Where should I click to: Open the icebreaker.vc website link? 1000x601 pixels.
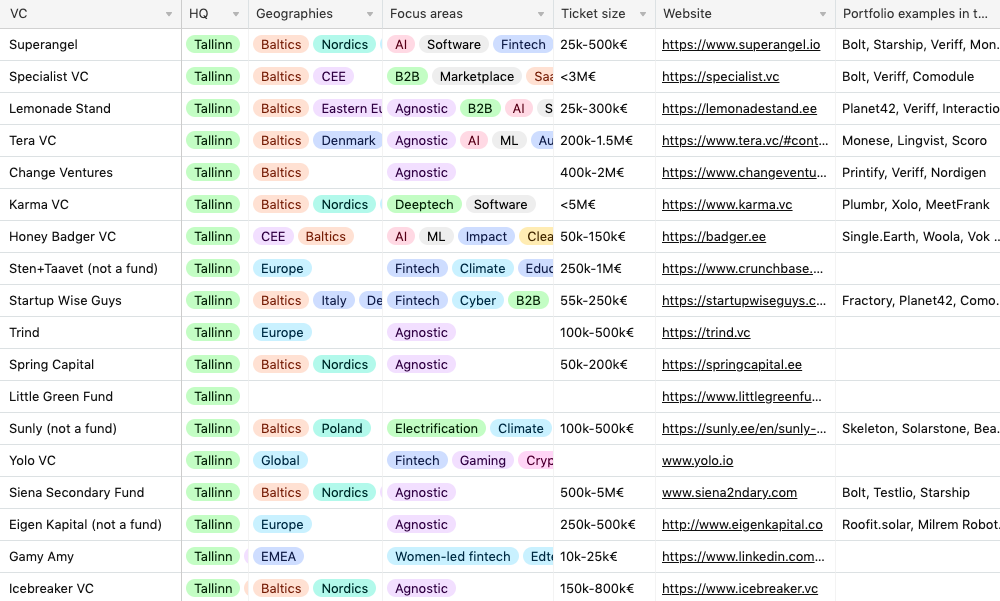(740, 588)
